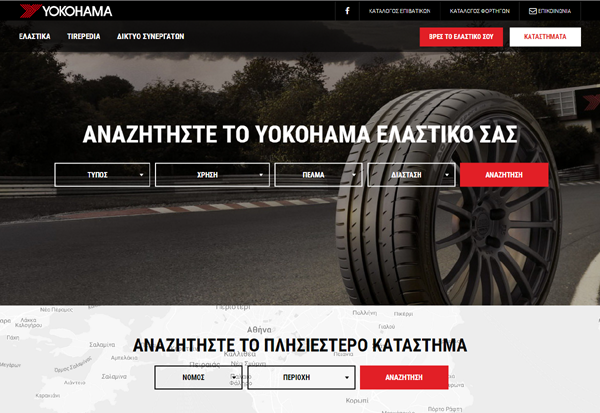The height and width of the screenshot is (413, 600).
Task: Select the ΝΟΜΟΣ dropdown
Action: (198, 377)
